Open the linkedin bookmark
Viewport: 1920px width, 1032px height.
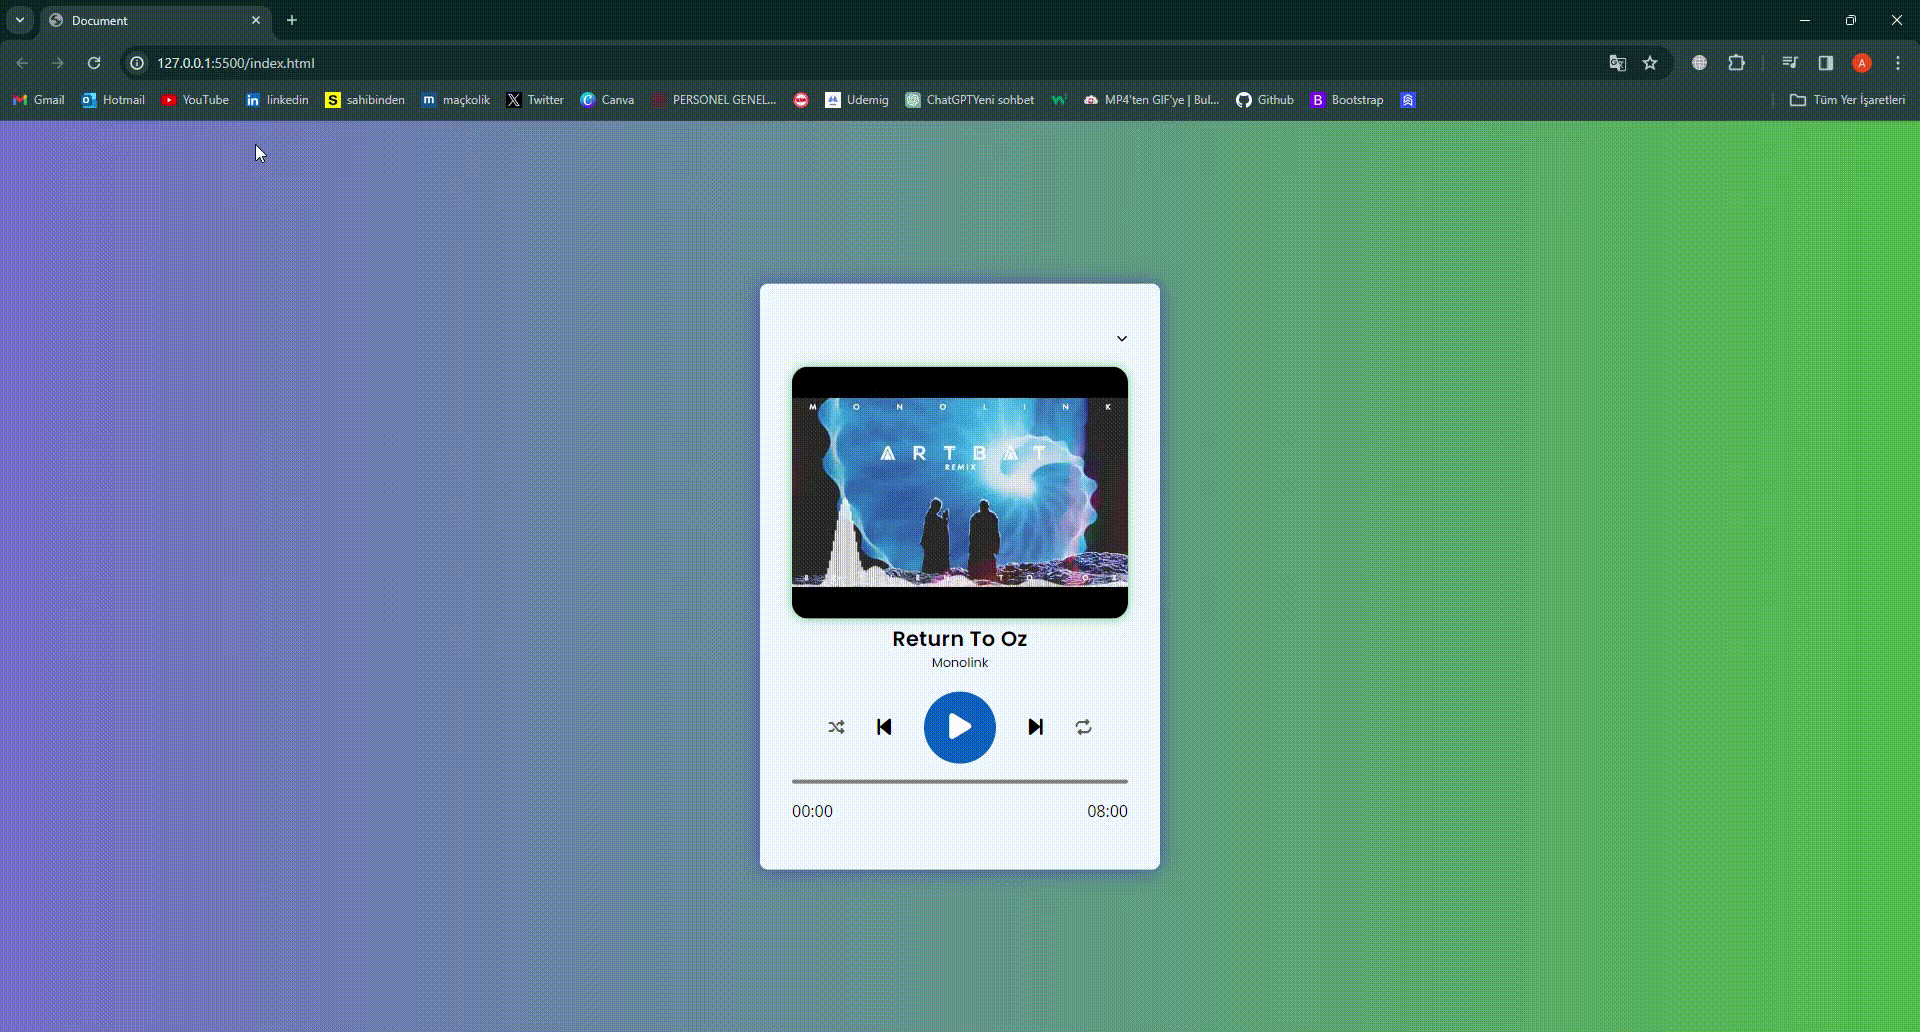click(277, 100)
